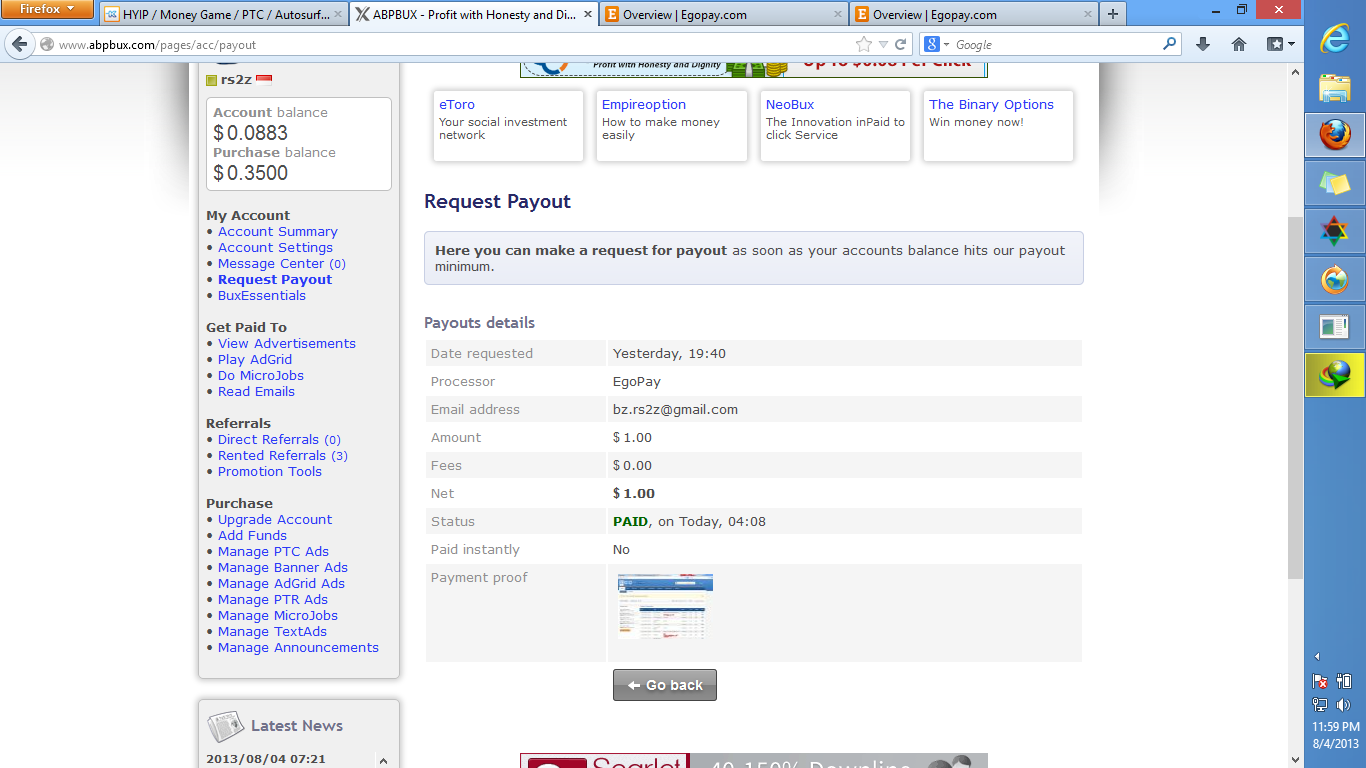Image resolution: width=1366 pixels, height=768 pixels.
Task: Open Manage Banner Ads link
Action: 283,567
